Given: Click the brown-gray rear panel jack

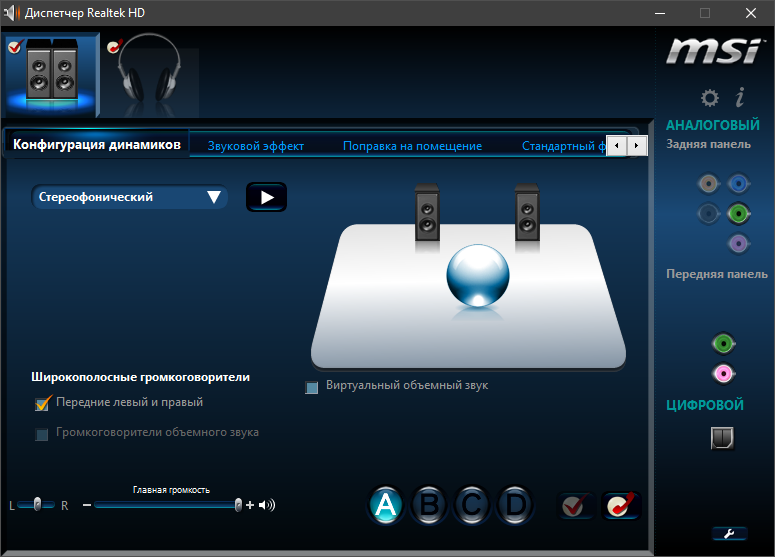Looking at the screenshot, I should click(709, 184).
